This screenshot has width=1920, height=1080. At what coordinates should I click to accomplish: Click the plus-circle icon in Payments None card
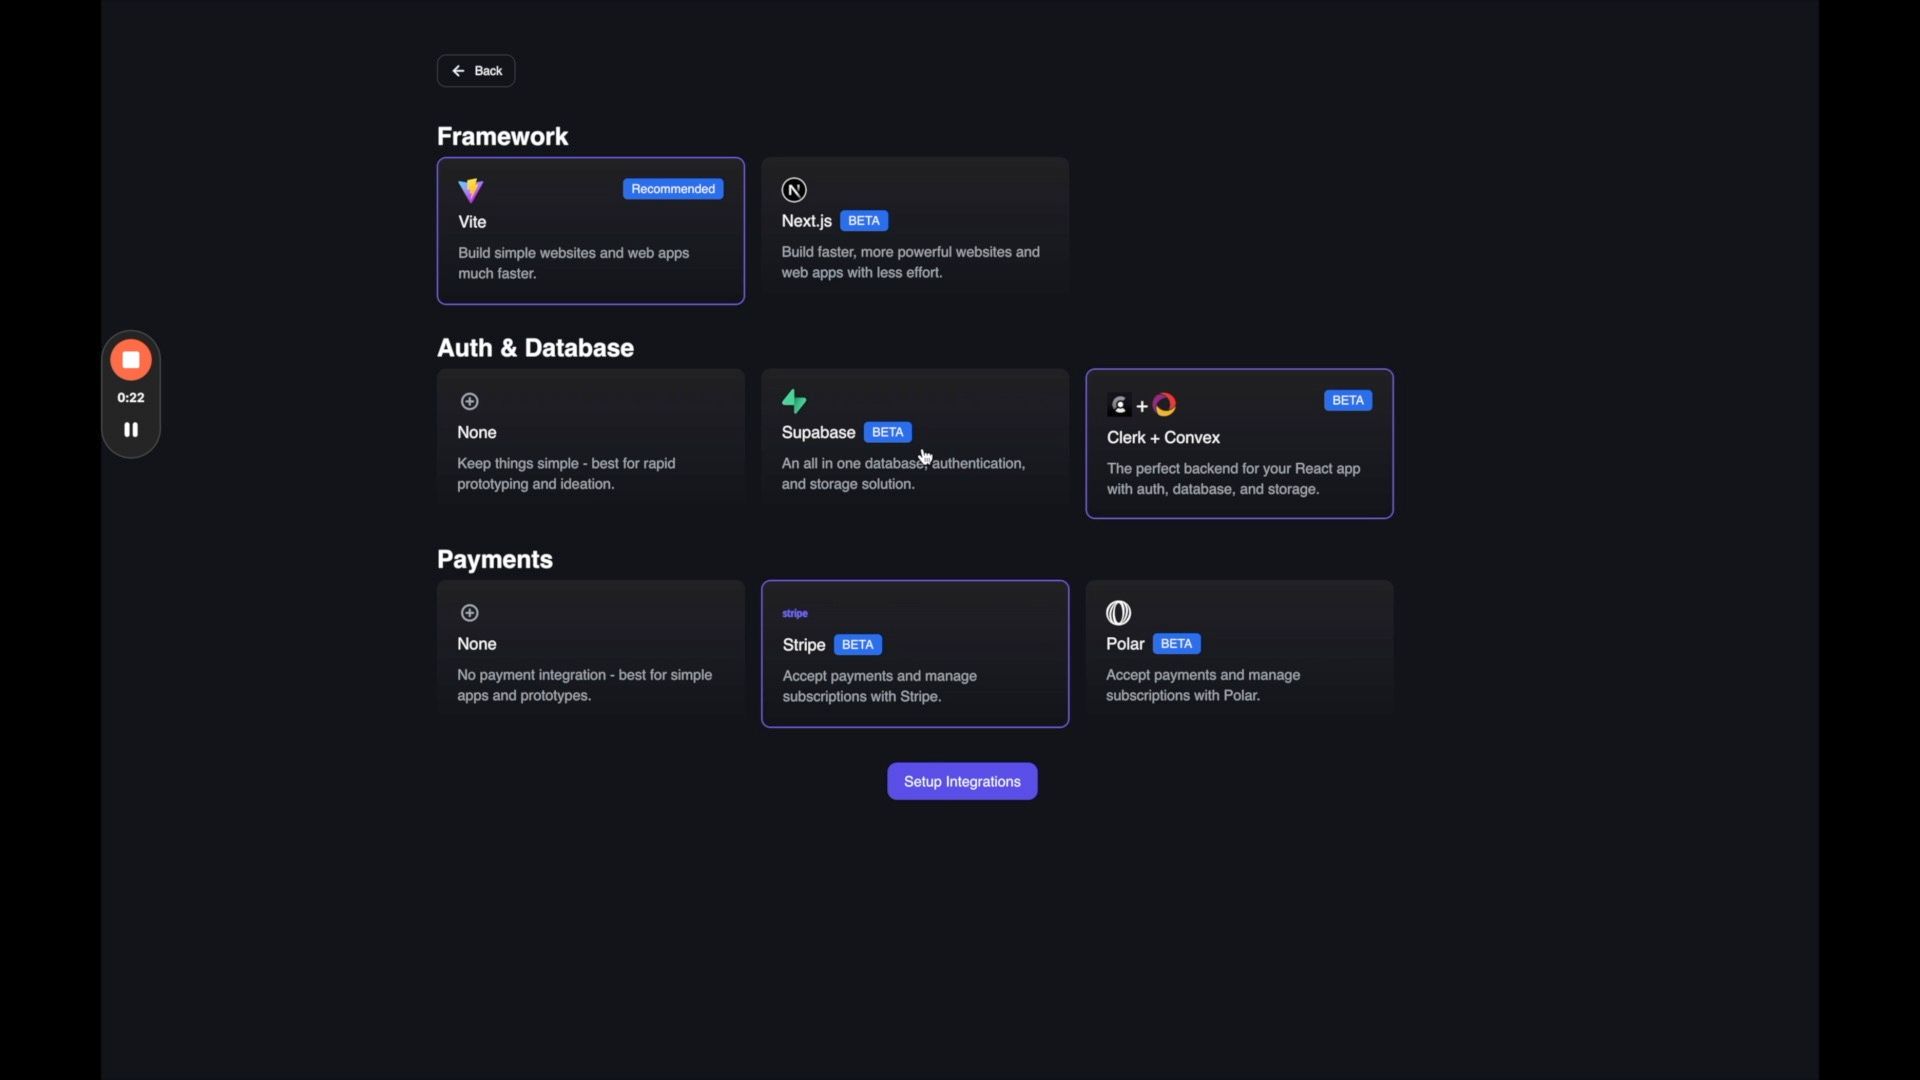click(469, 612)
